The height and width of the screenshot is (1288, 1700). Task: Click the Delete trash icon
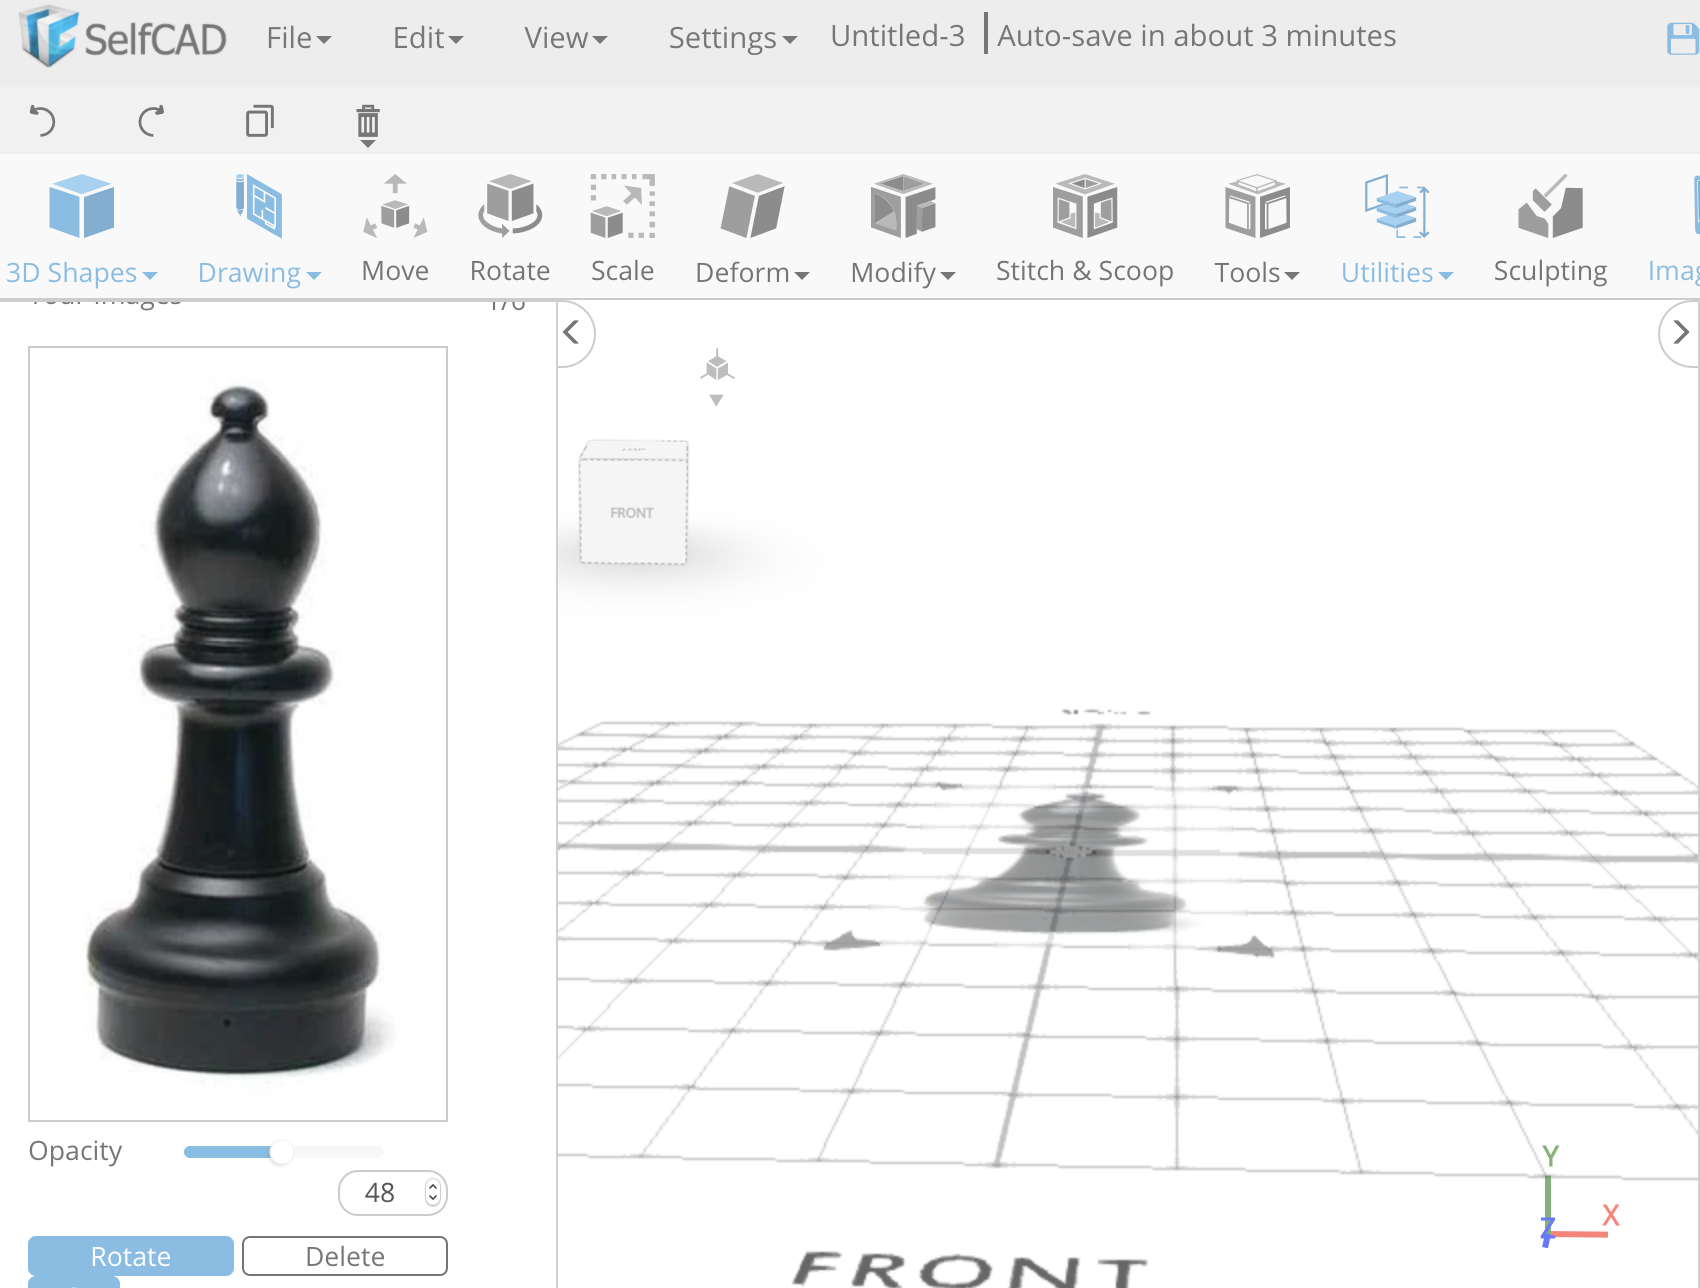(x=367, y=124)
